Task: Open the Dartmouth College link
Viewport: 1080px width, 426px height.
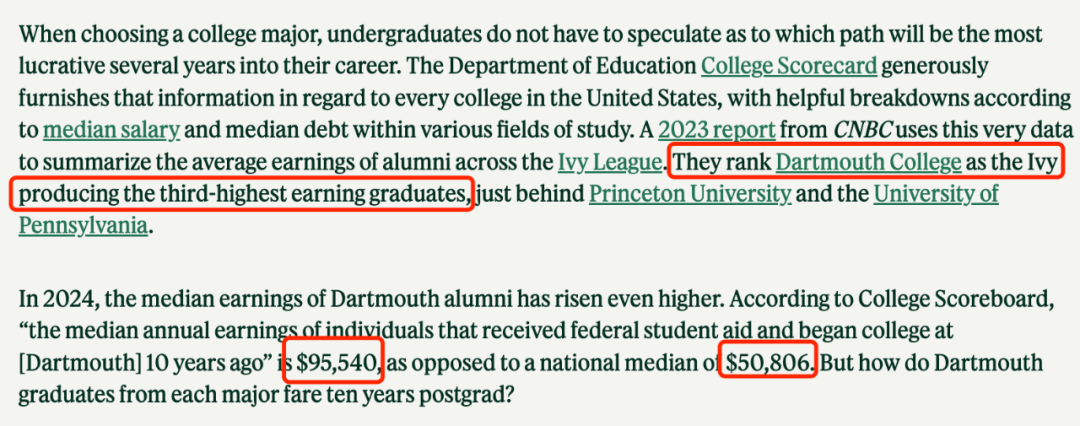Action: click(868, 162)
